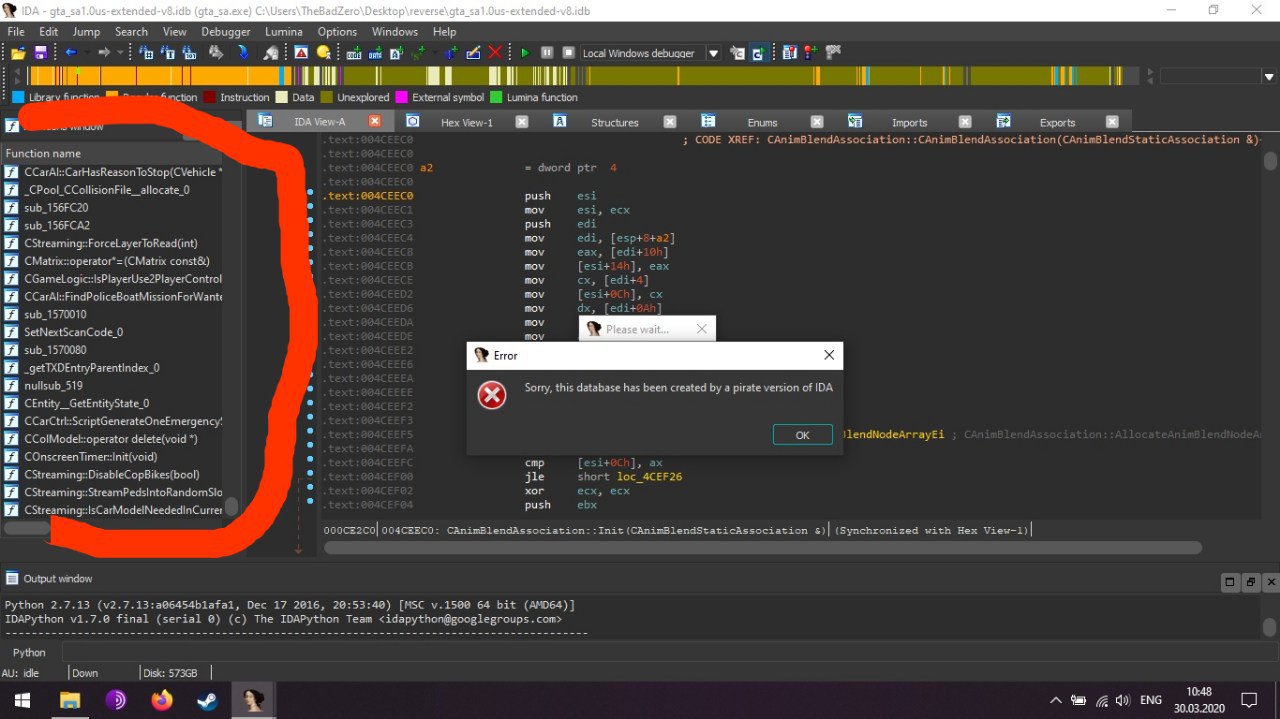Screen dimensions: 1280x719
Task: Open the Windows menu
Action: pos(395,32)
